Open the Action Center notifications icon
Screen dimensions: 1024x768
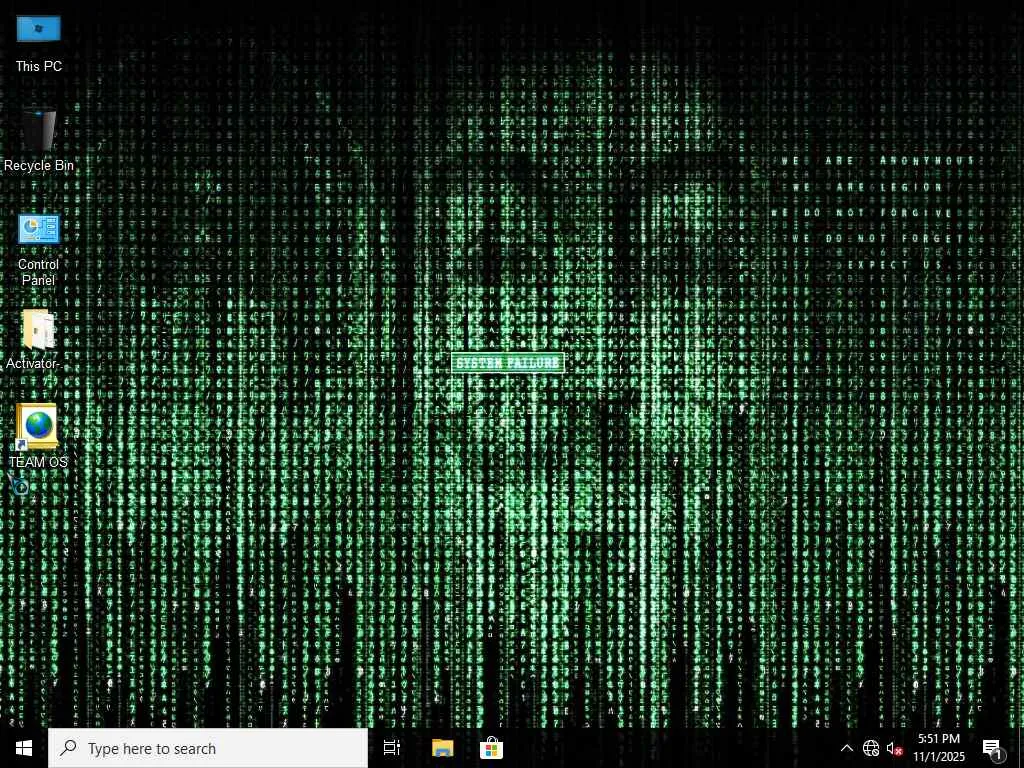click(x=993, y=749)
